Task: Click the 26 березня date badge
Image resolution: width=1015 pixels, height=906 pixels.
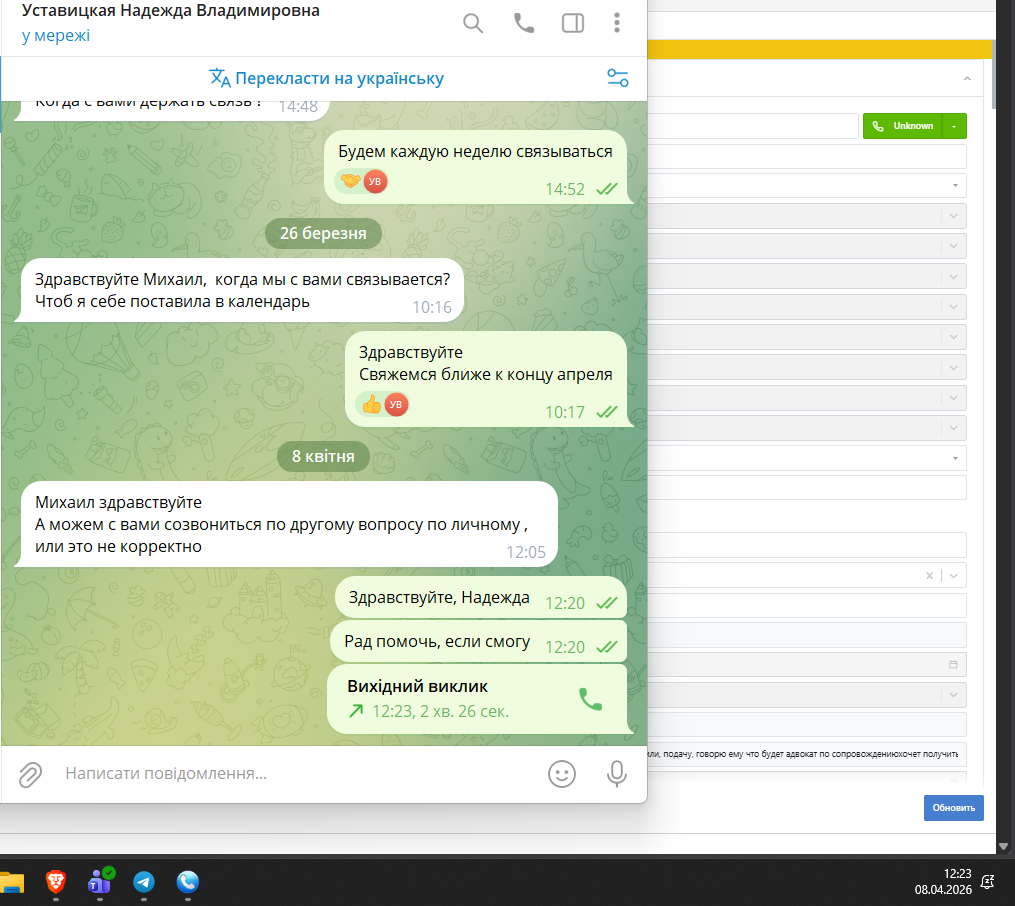Action: pyautogui.click(x=323, y=234)
